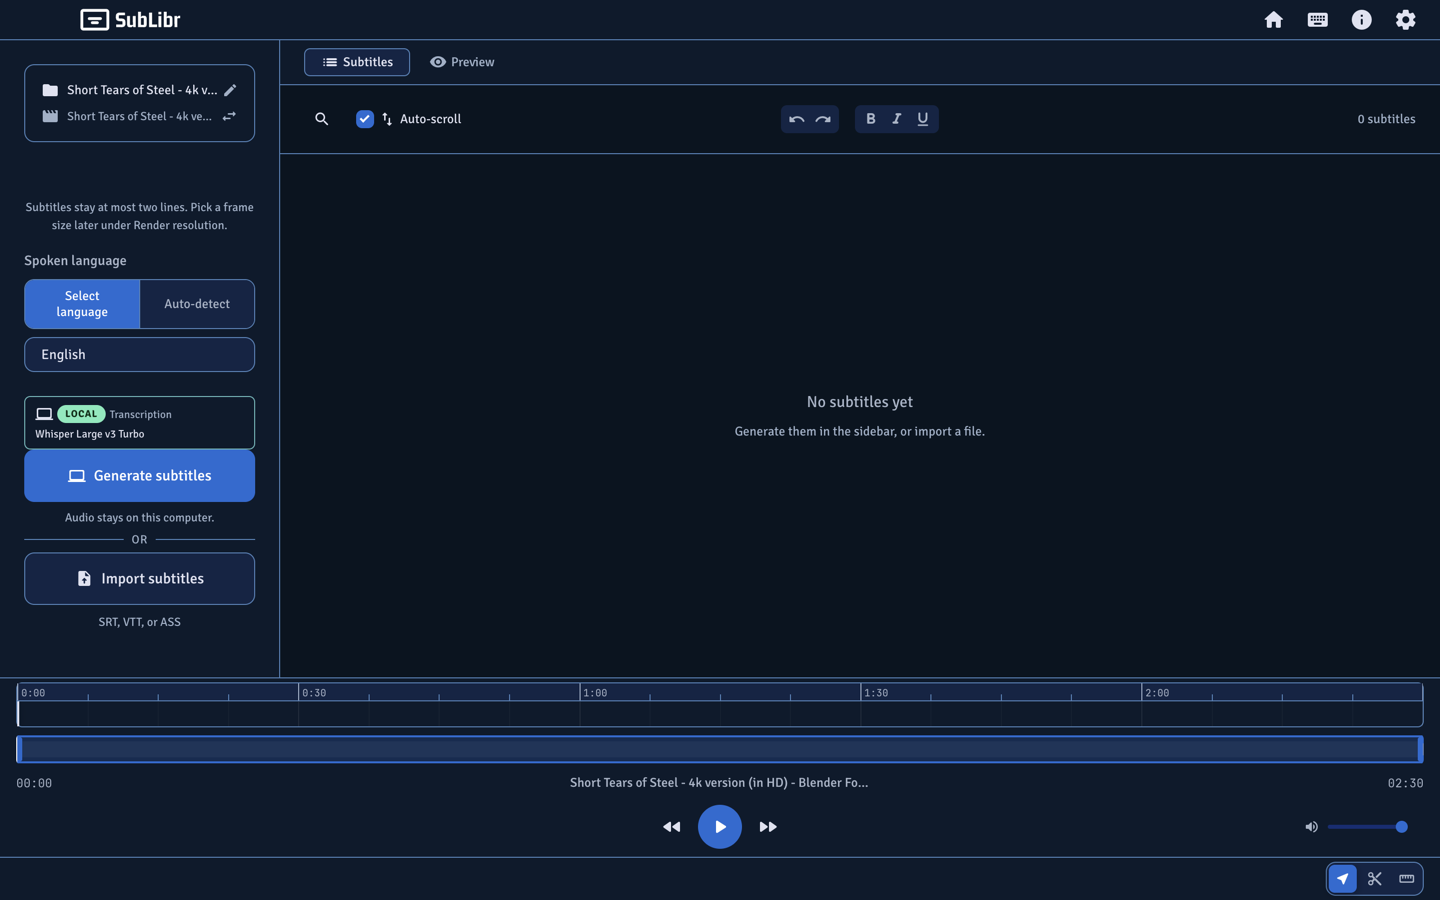Undo the last edit
This screenshot has width=1440, height=900.
[x=796, y=119]
